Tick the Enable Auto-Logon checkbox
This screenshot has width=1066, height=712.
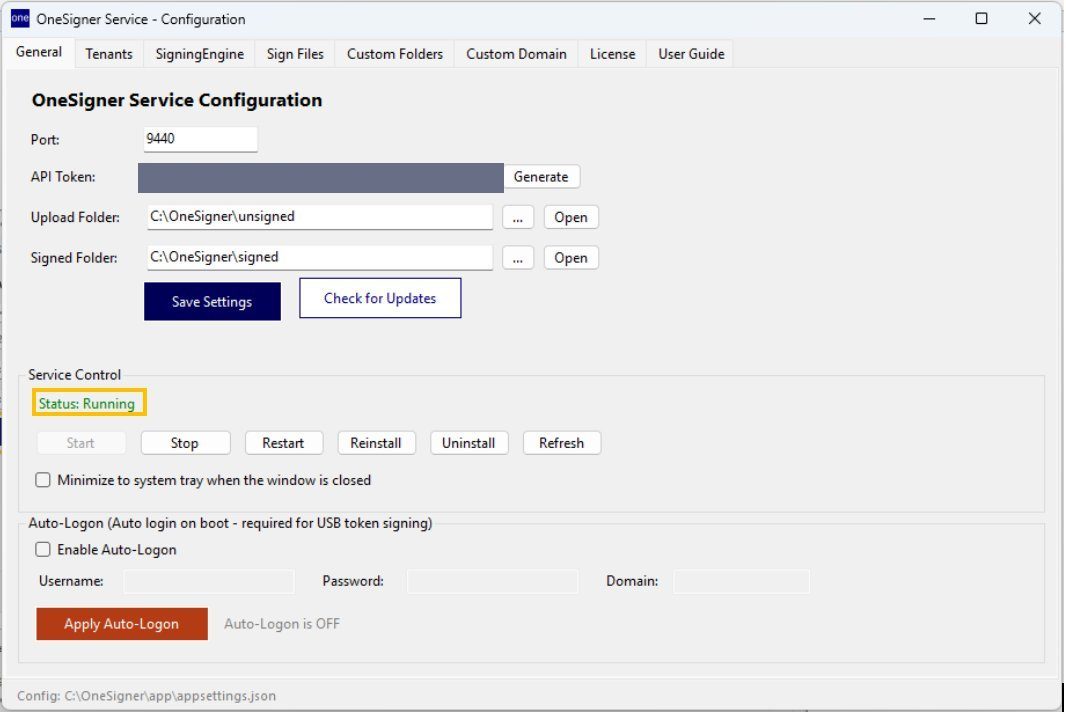coord(43,549)
